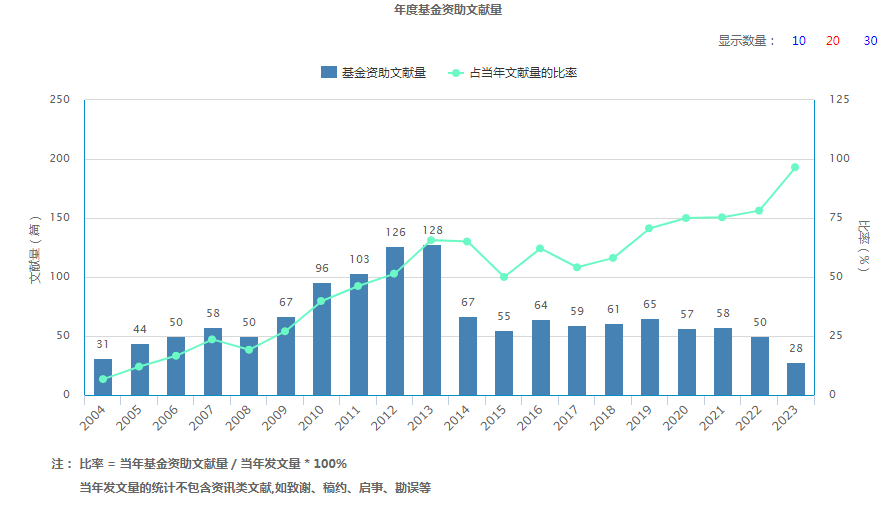
Task: Click the 2018 bar labeled 61
Action: (x=614, y=359)
